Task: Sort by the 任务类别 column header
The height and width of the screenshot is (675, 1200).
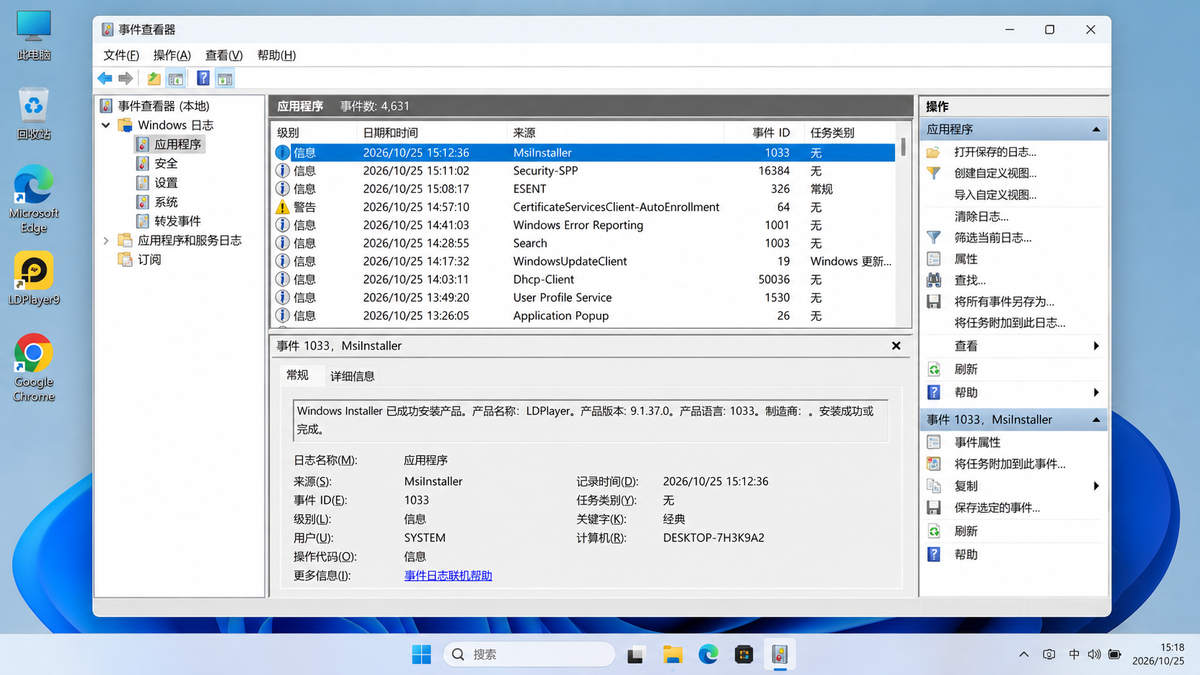Action: [850, 133]
